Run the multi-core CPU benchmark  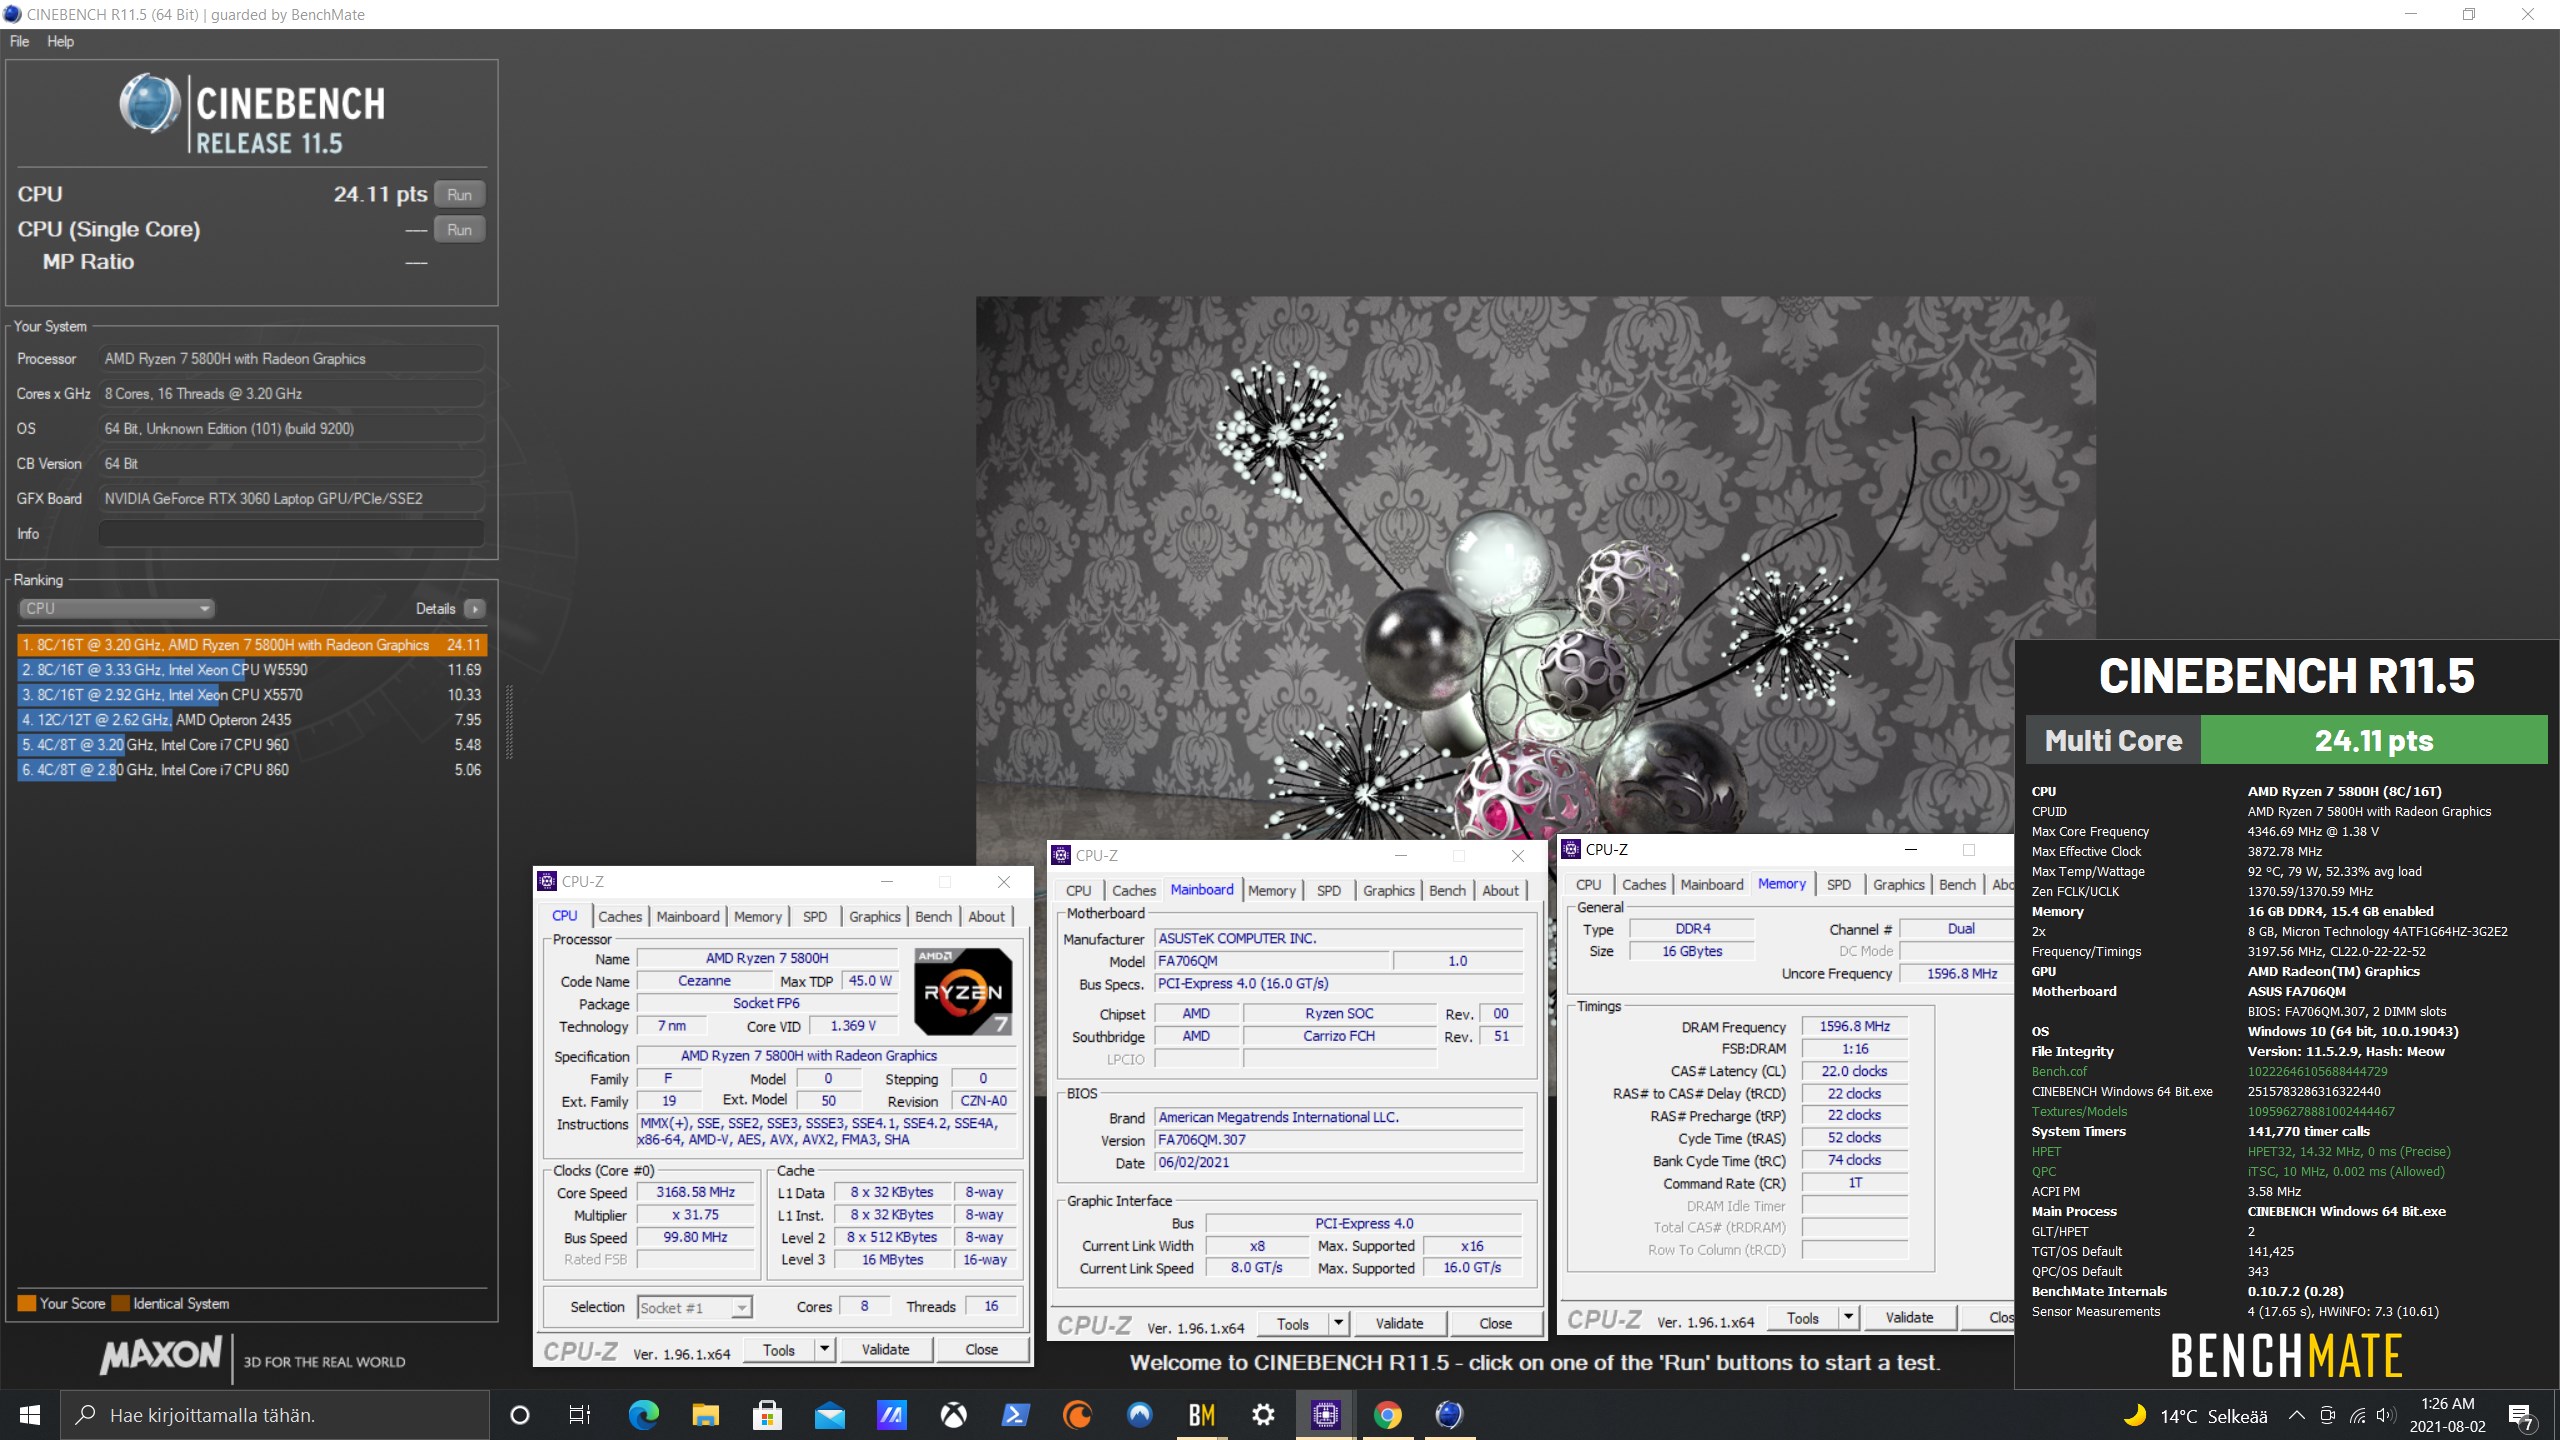[459, 194]
